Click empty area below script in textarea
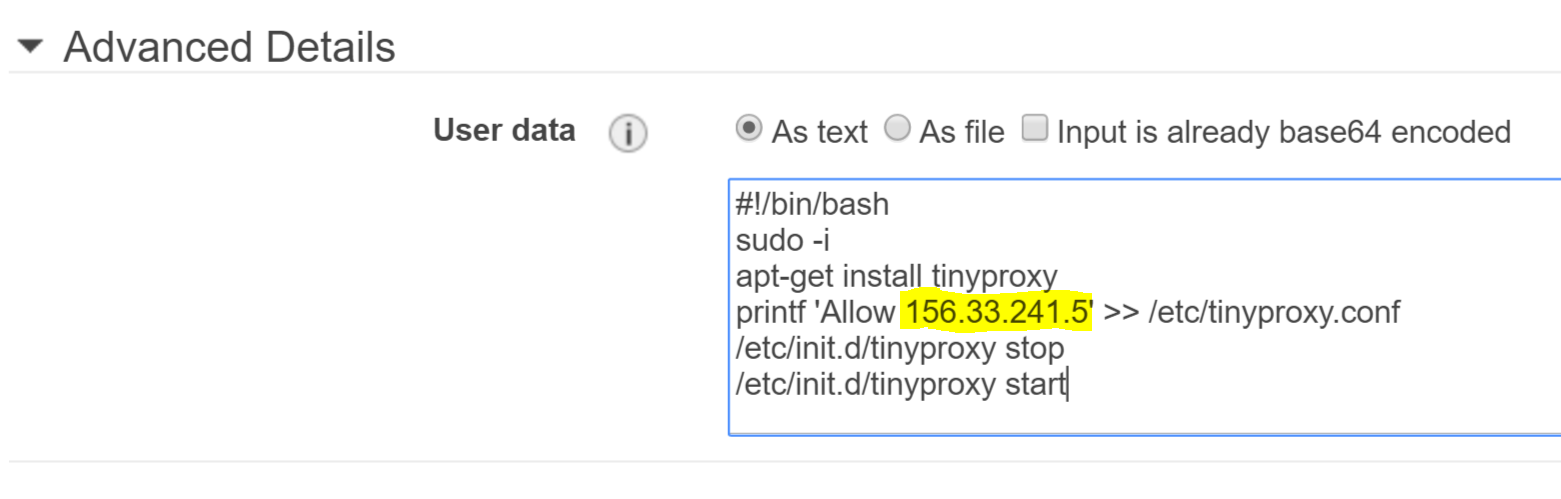 point(1144,417)
